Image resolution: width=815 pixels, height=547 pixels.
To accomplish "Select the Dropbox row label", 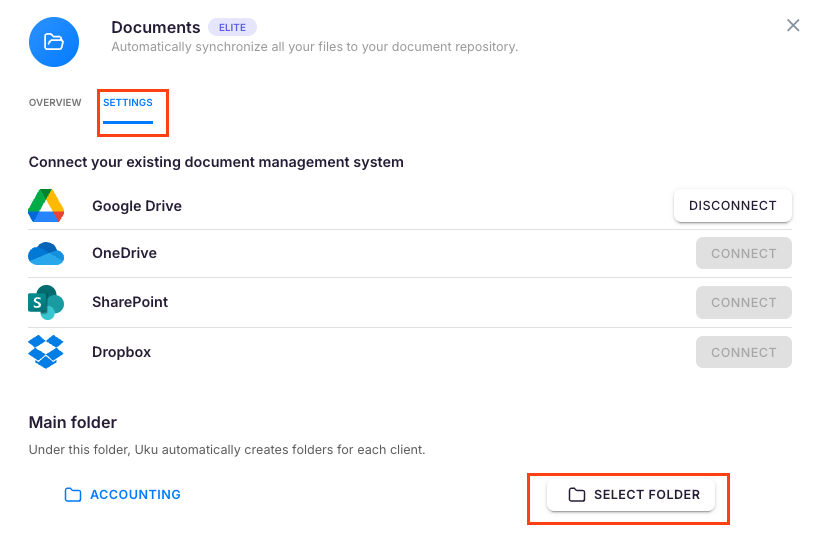I will 121,352.
